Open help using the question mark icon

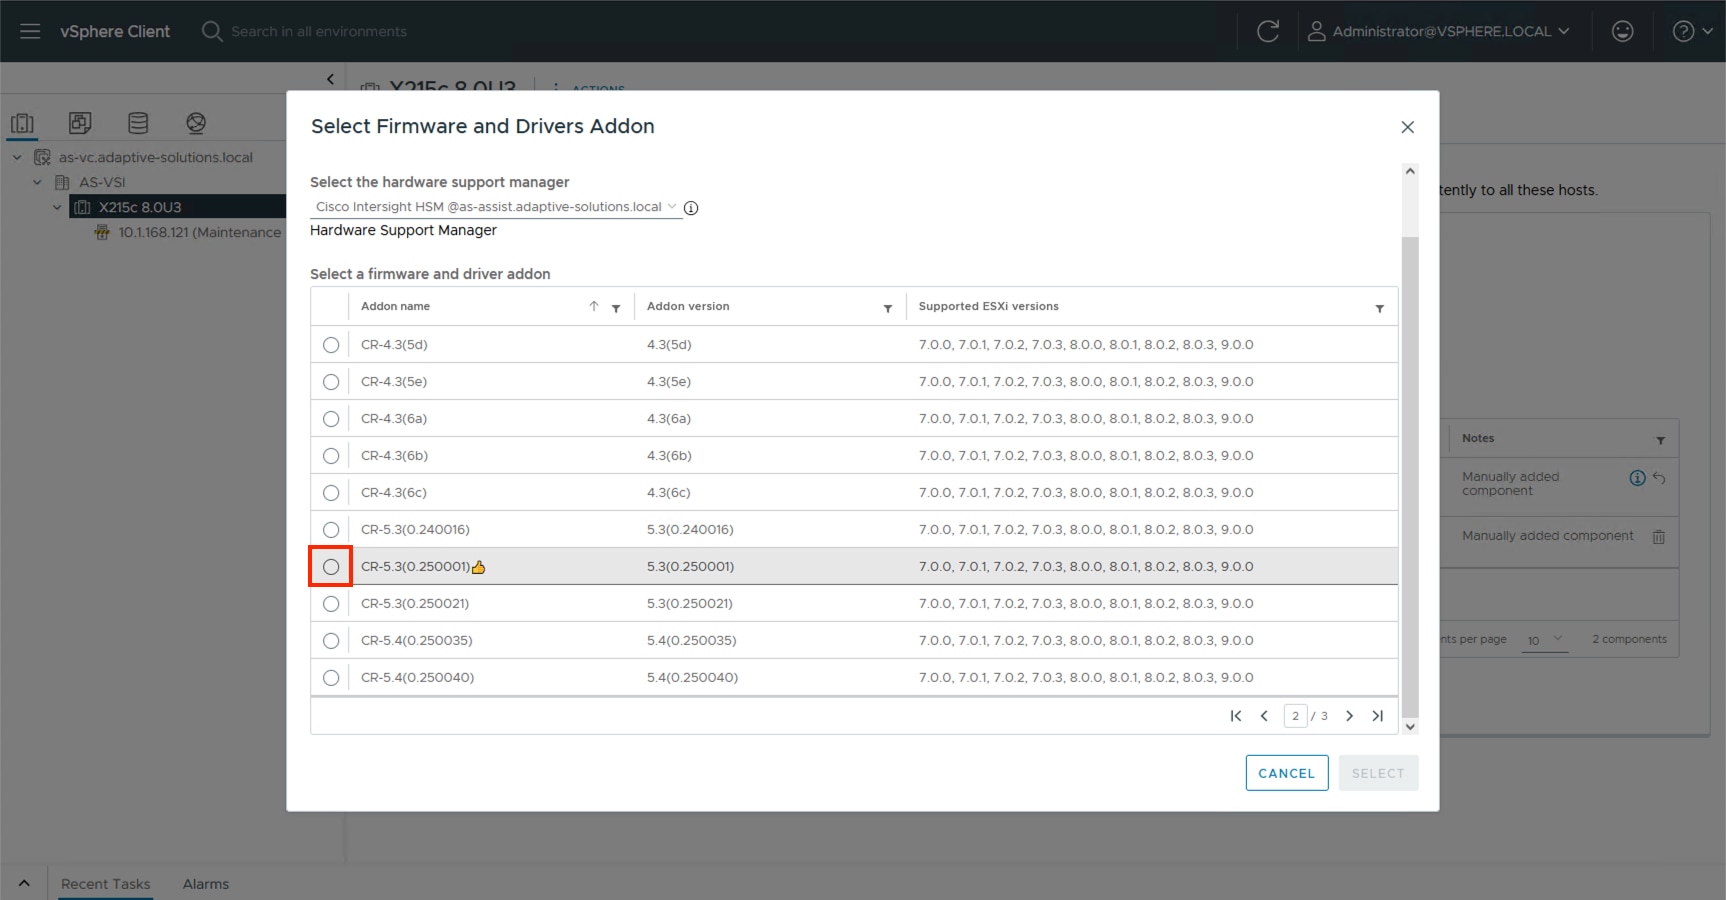[x=1684, y=31]
